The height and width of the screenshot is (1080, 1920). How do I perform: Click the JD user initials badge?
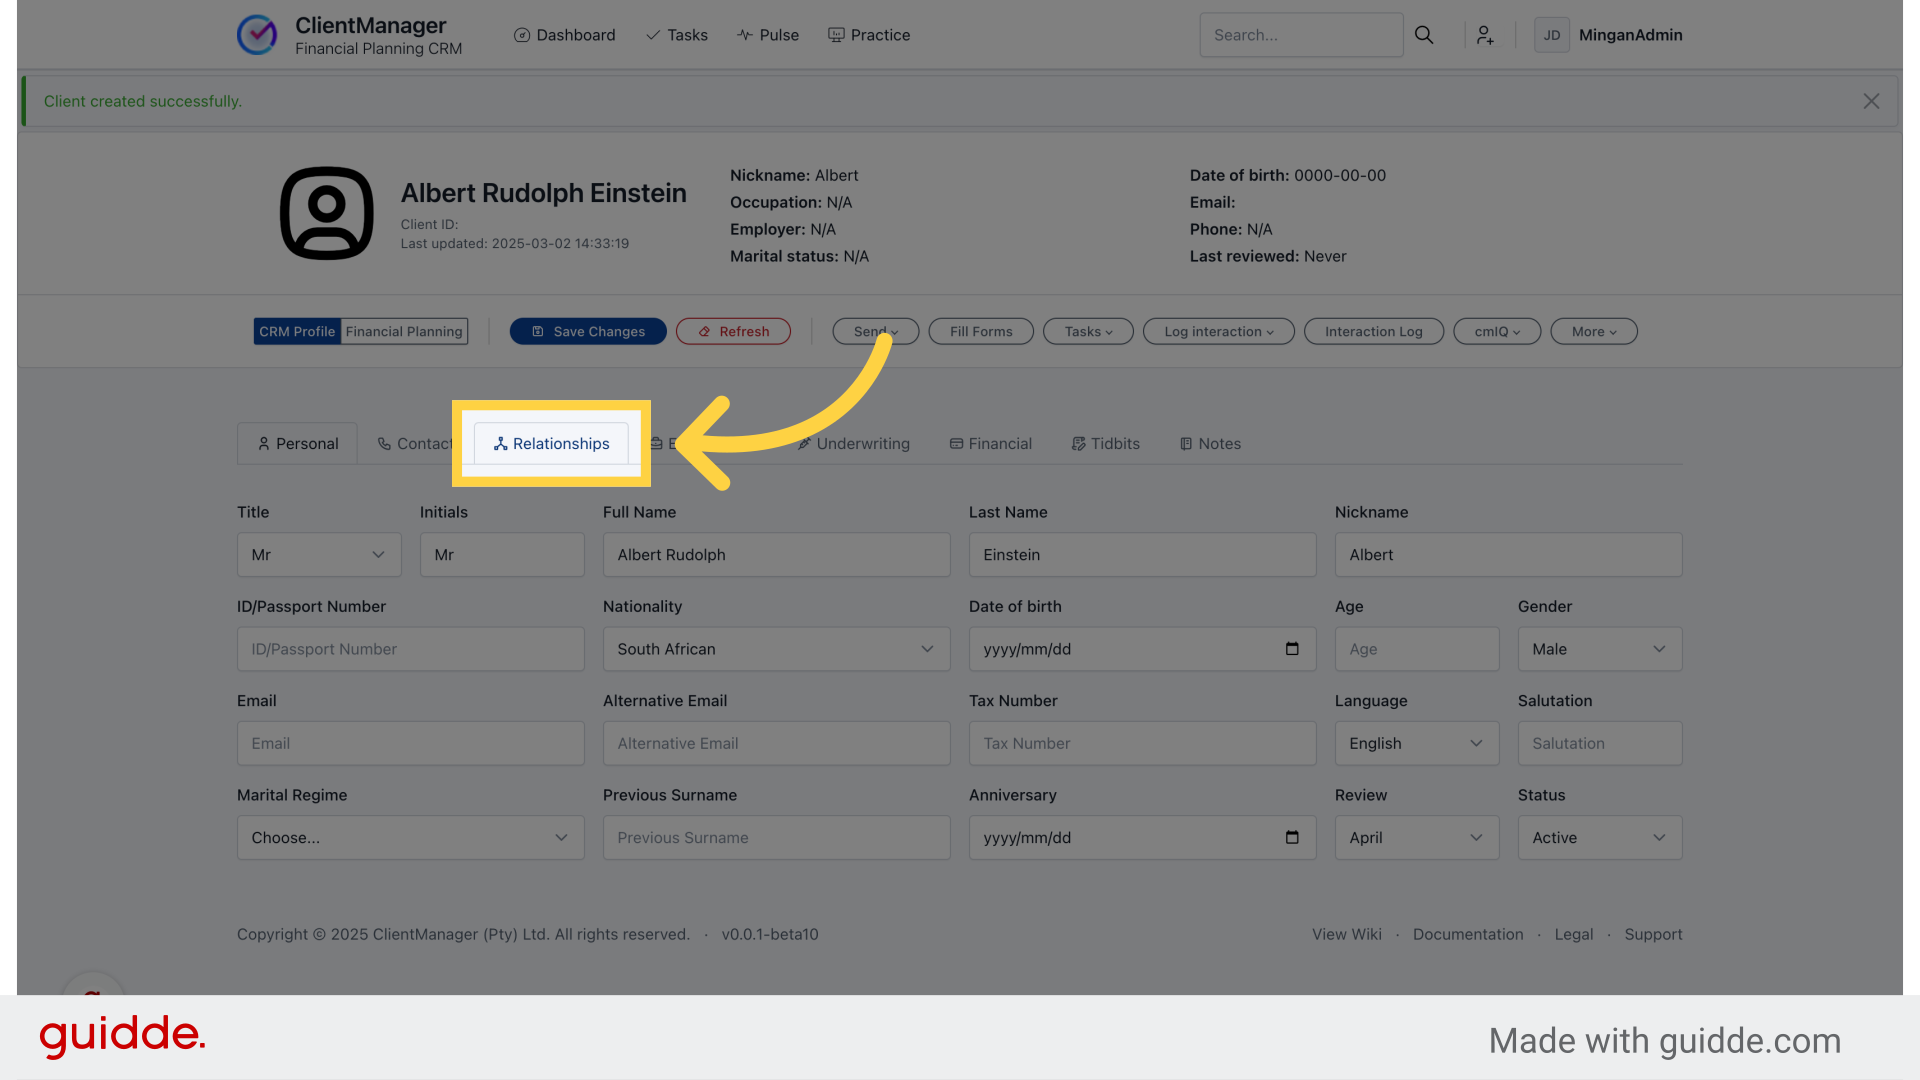coord(1551,35)
